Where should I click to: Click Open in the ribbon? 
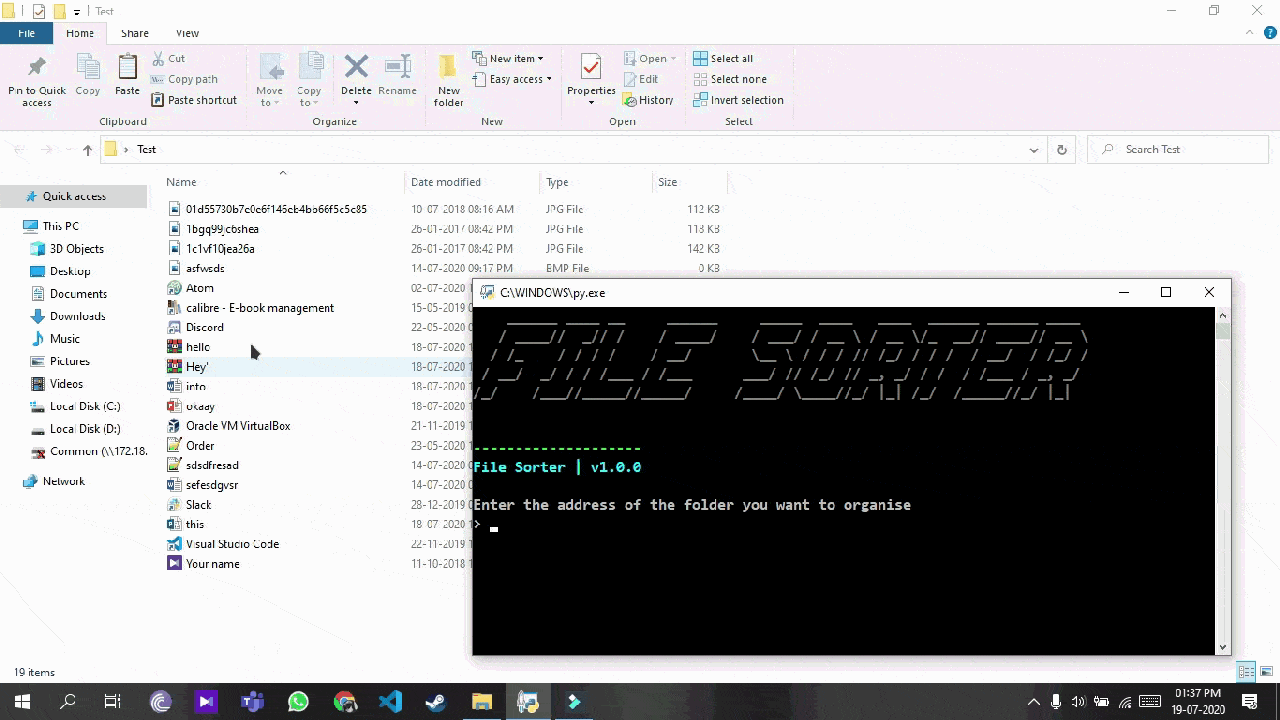tap(651, 58)
